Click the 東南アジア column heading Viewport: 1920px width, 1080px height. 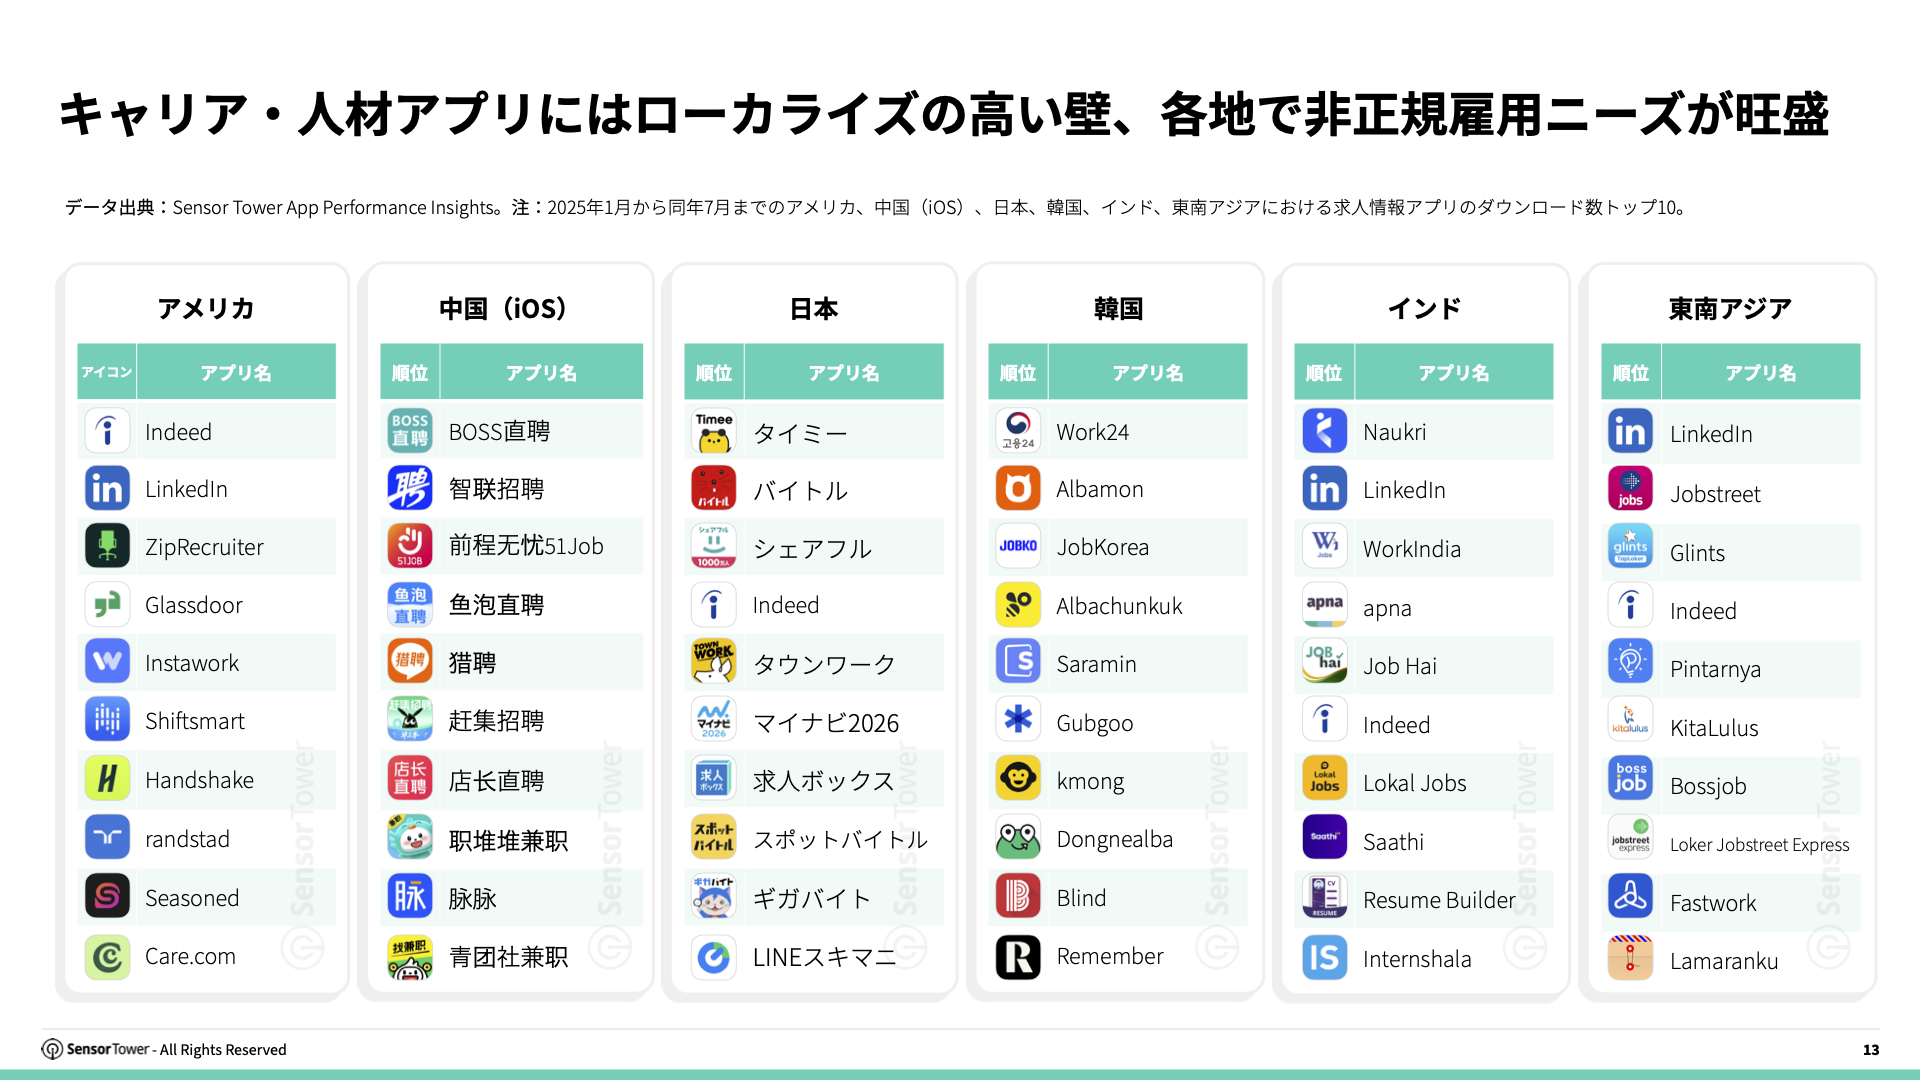pyautogui.click(x=1729, y=309)
